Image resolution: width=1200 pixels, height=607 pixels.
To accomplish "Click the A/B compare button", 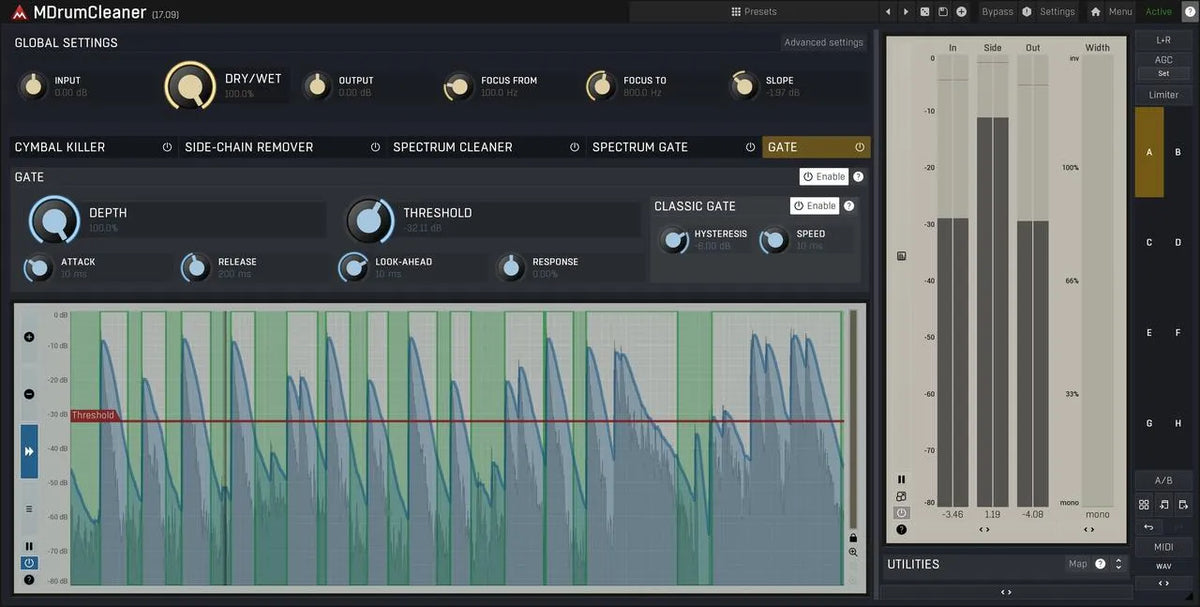I will click(x=1164, y=481).
